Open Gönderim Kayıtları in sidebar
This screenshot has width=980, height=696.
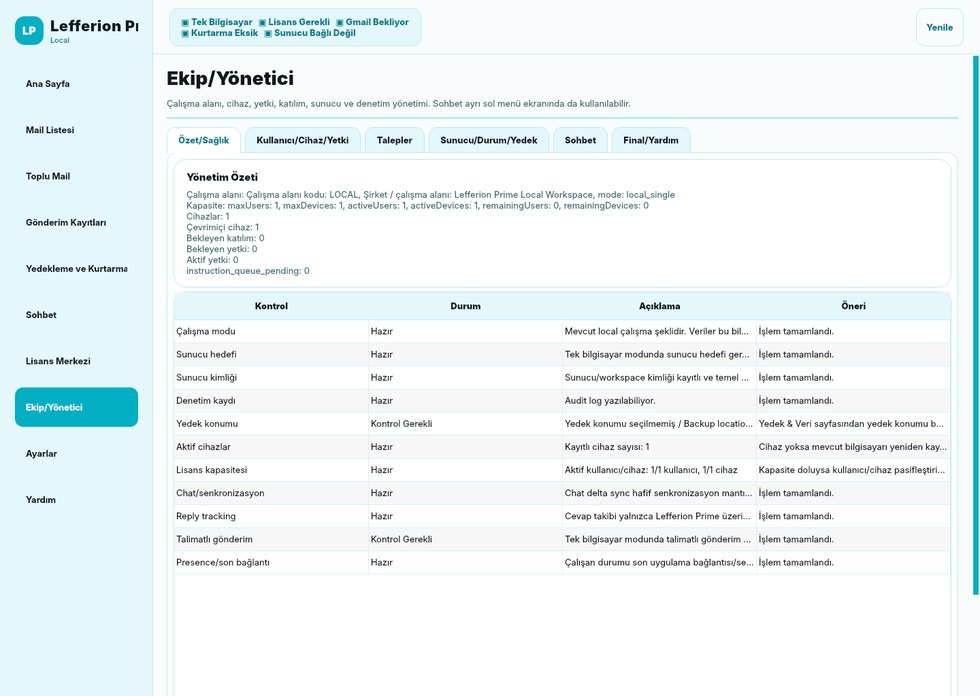[x=76, y=222]
